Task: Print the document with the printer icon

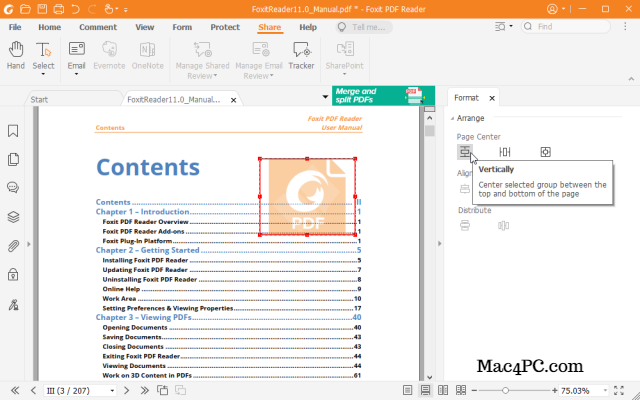Action: (x=59, y=9)
